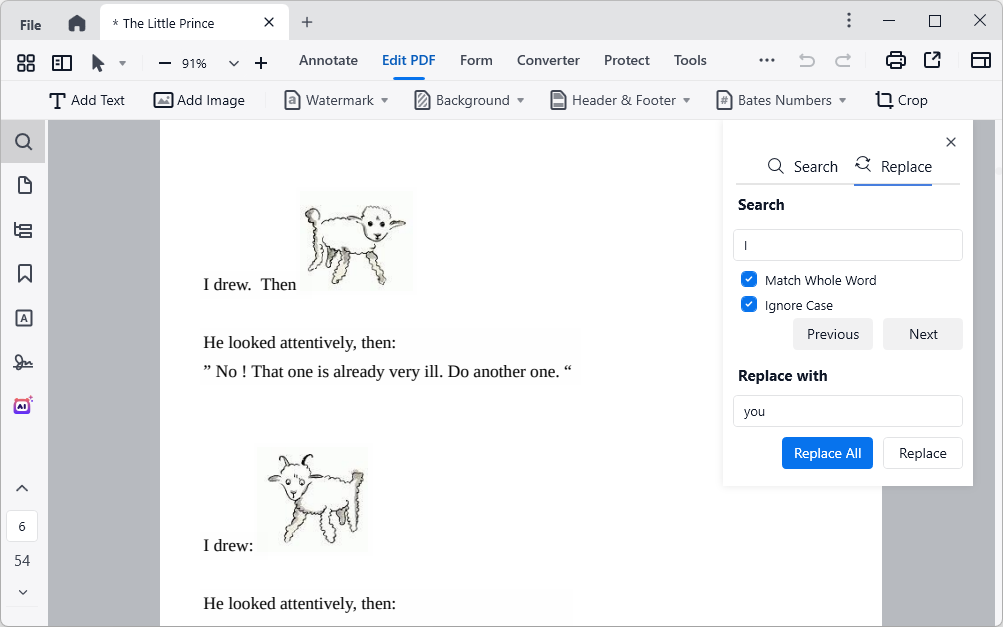This screenshot has height=627, width=1003.
Task: Open the thumbnails grid view icon
Action: coord(26,63)
